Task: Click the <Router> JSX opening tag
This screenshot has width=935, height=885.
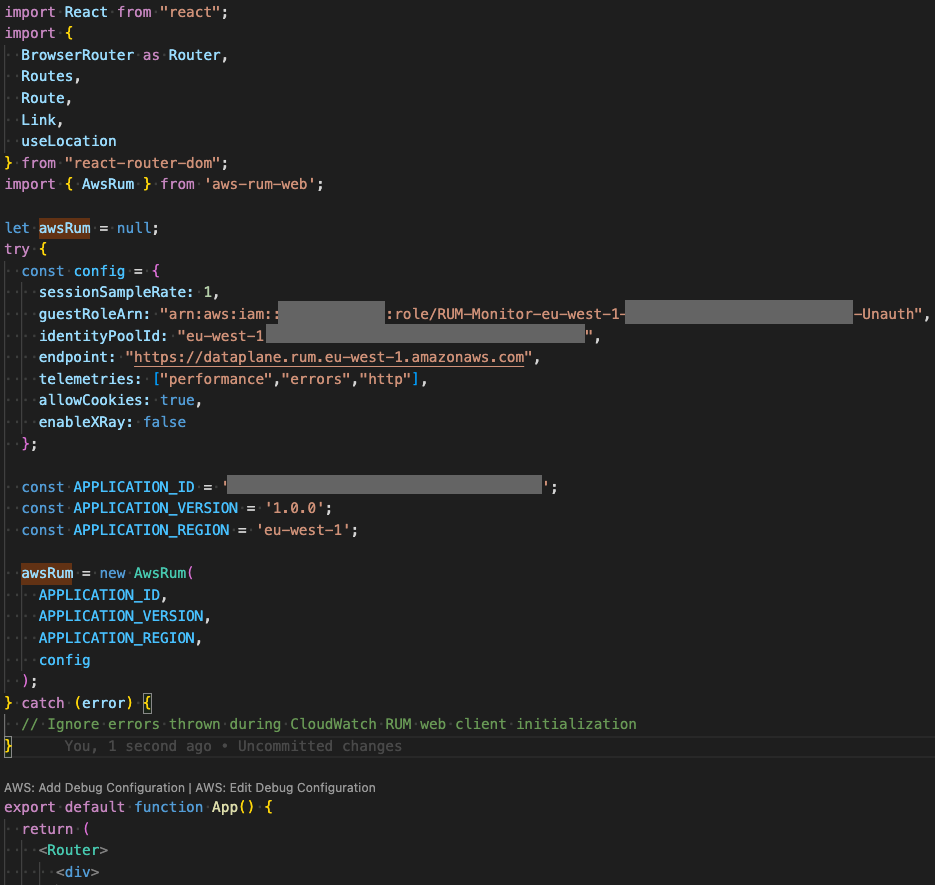Action: coord(73,849)
